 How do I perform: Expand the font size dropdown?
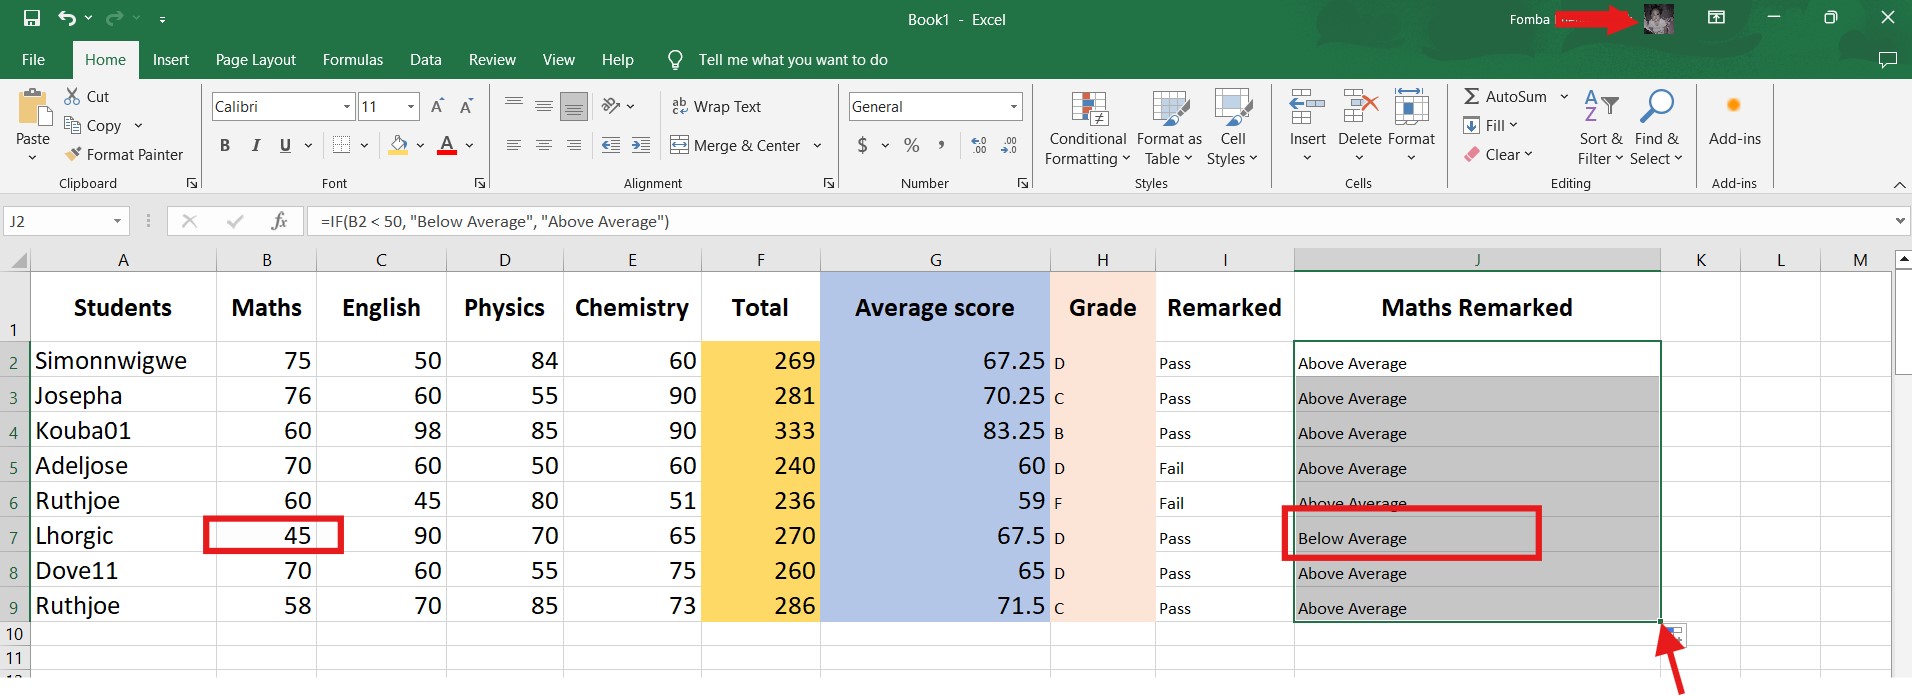coord(411,107)
